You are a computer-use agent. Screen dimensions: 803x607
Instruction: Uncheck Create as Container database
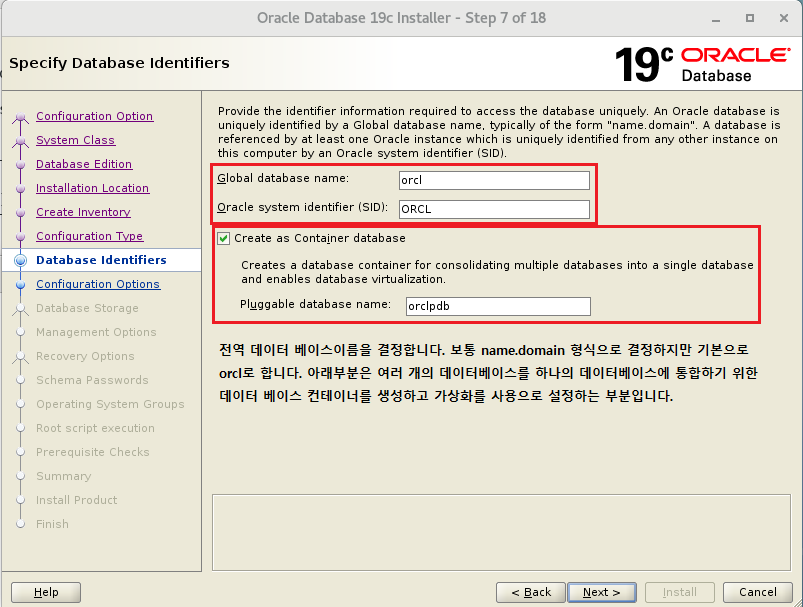223,239
